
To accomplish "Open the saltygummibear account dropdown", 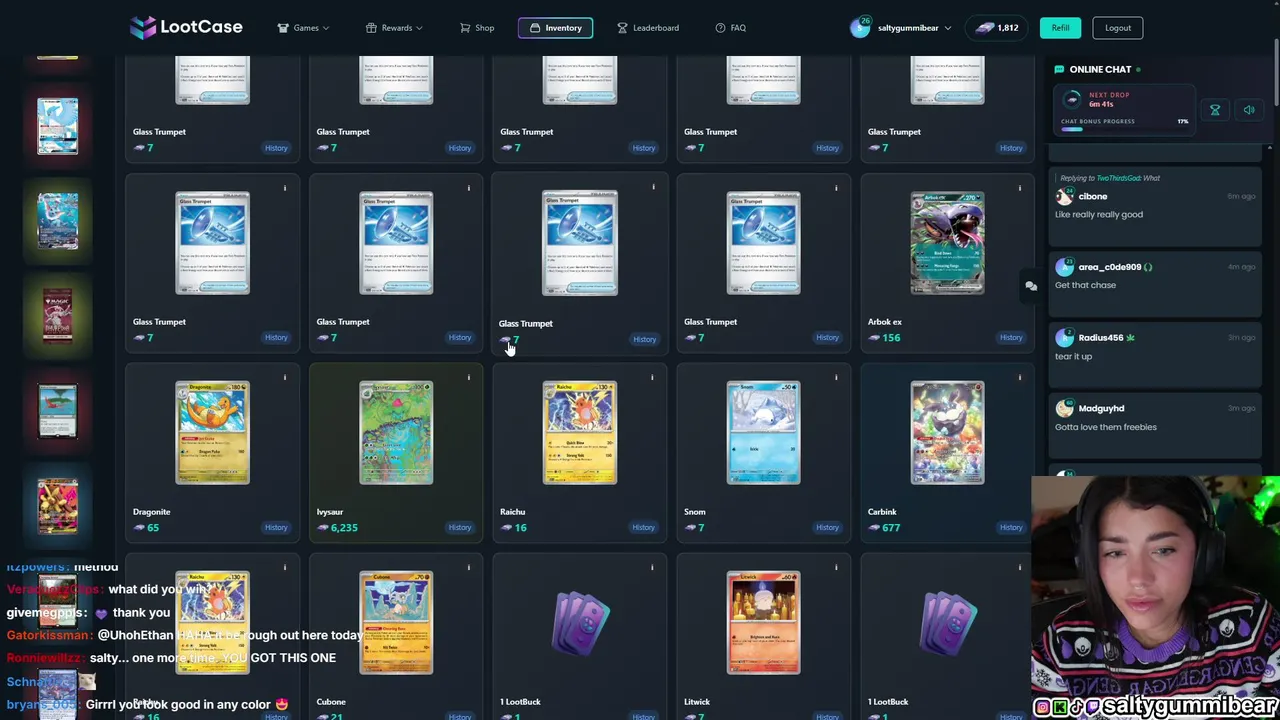I will [900, 28].
